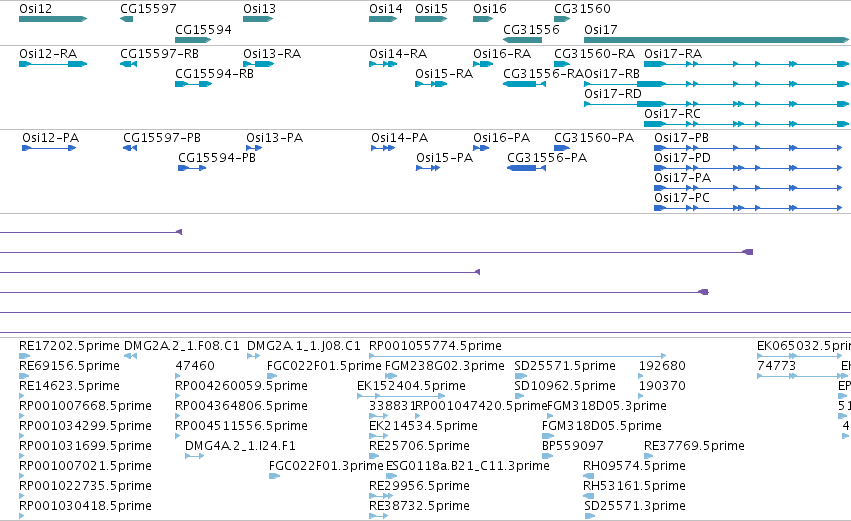
Task: Select the Osi14-RA transcript
Action: pyautogui.click(x=383, y=64)
